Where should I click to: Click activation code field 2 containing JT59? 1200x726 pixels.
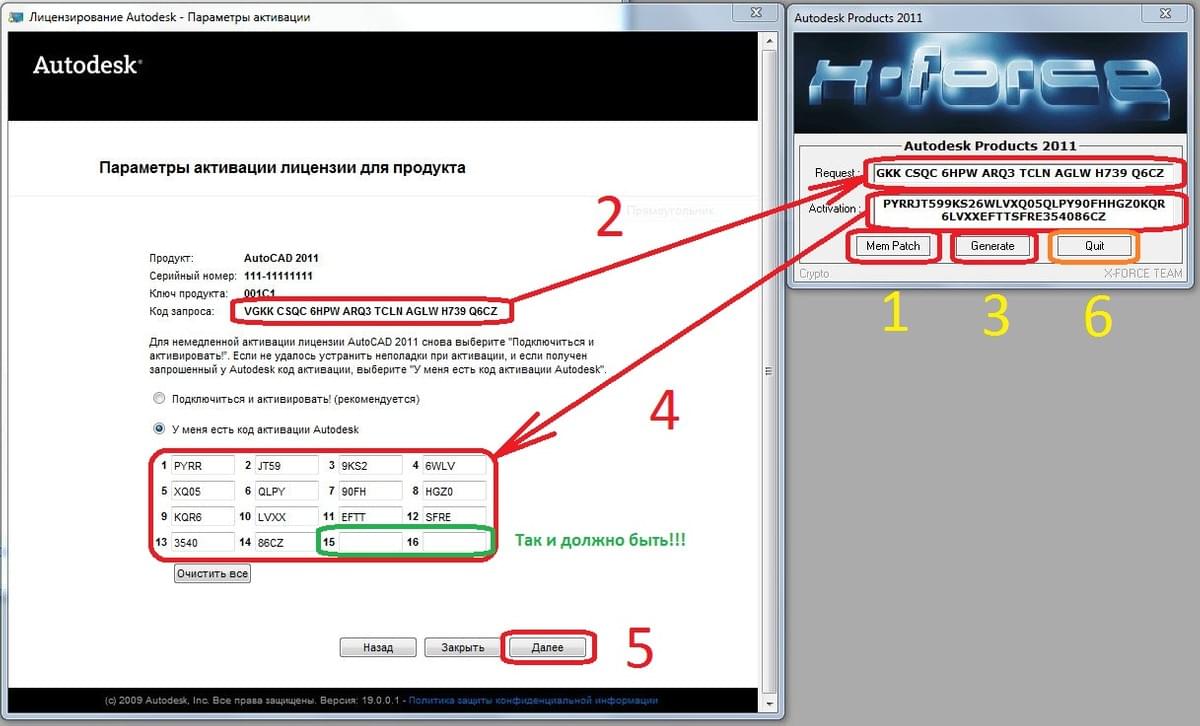285,465
